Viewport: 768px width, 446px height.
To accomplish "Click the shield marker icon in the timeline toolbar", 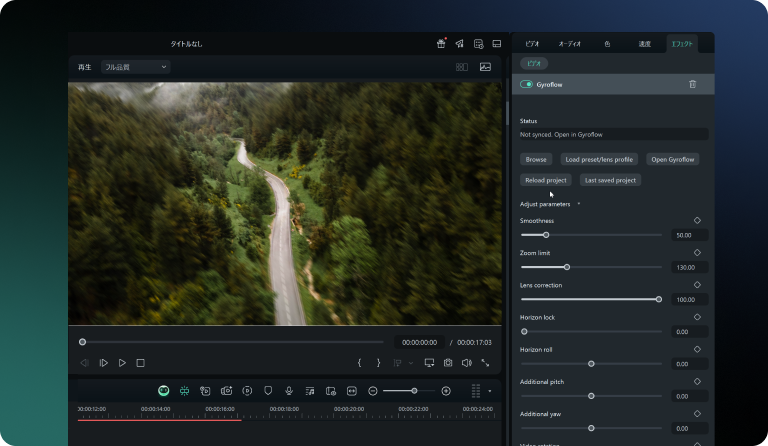I will (268, 391).
